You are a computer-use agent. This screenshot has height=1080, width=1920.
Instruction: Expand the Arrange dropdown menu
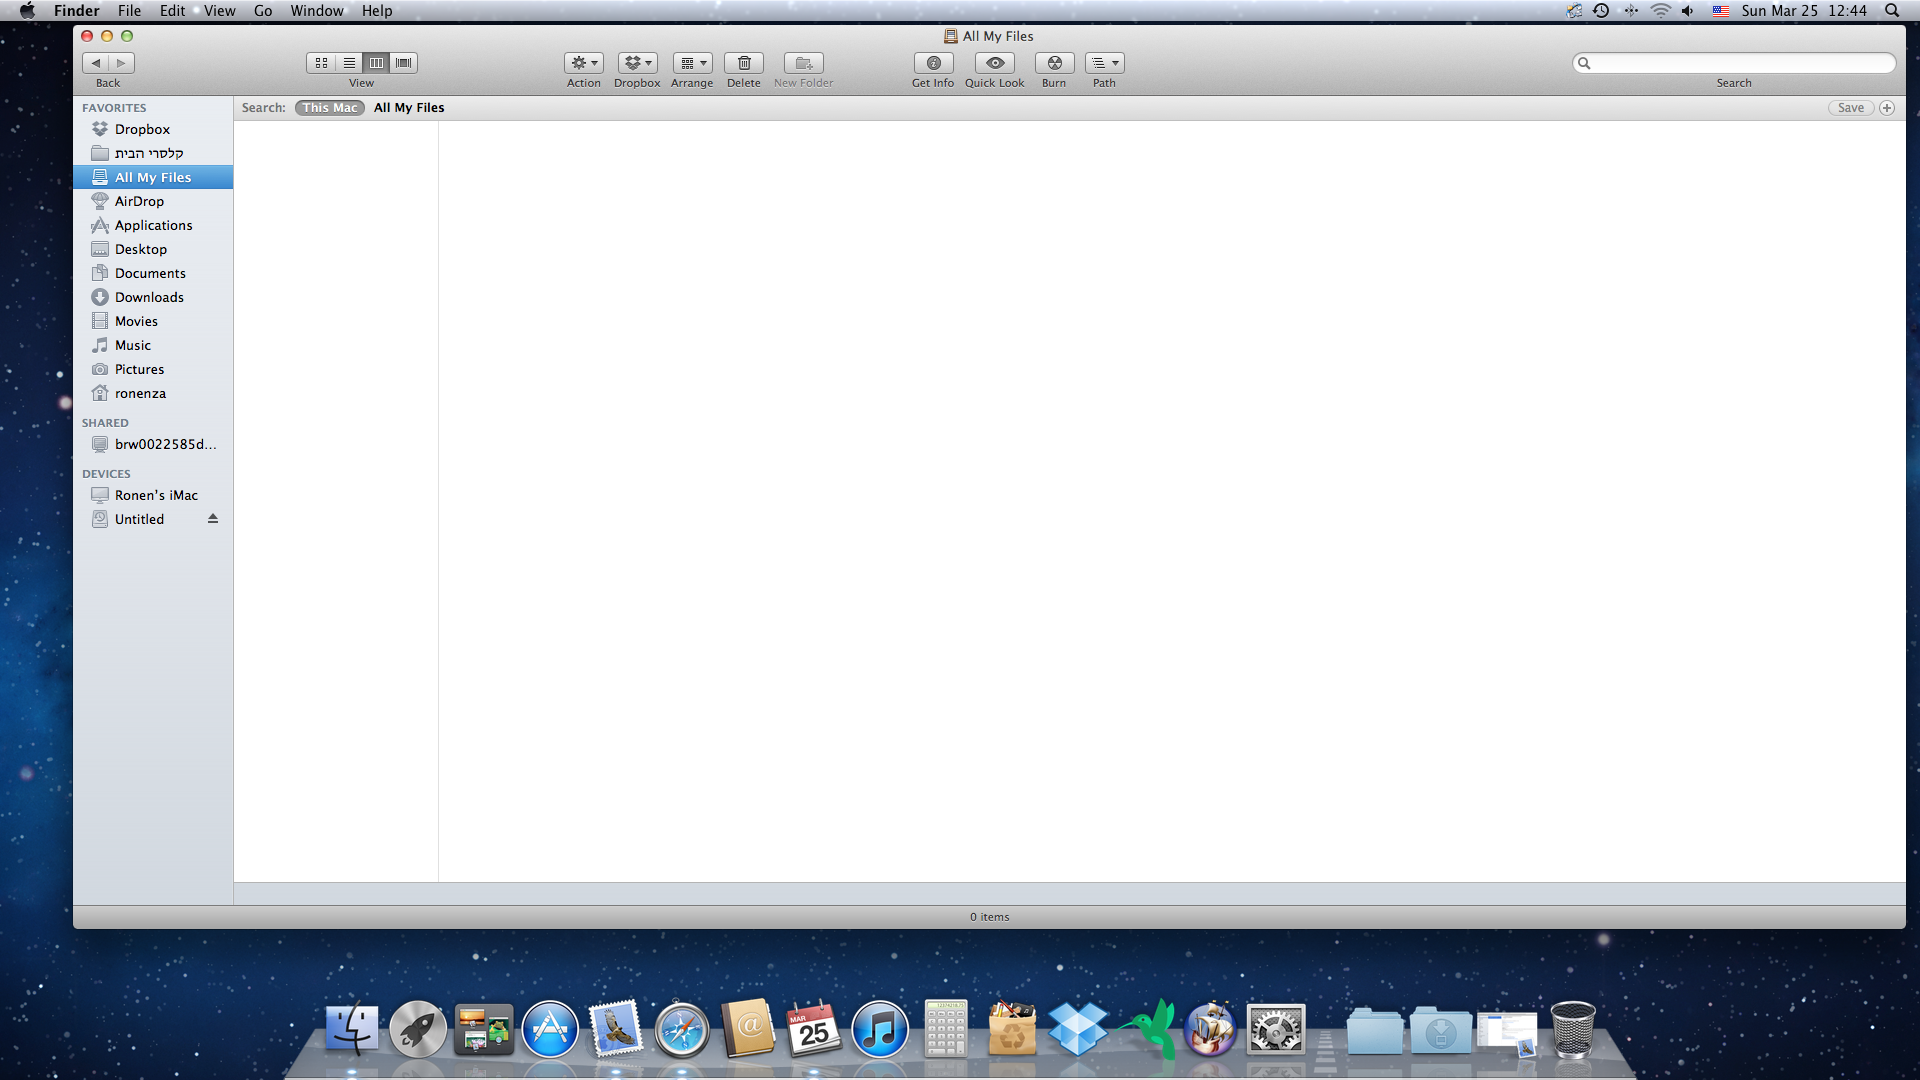tap(692, 63)
